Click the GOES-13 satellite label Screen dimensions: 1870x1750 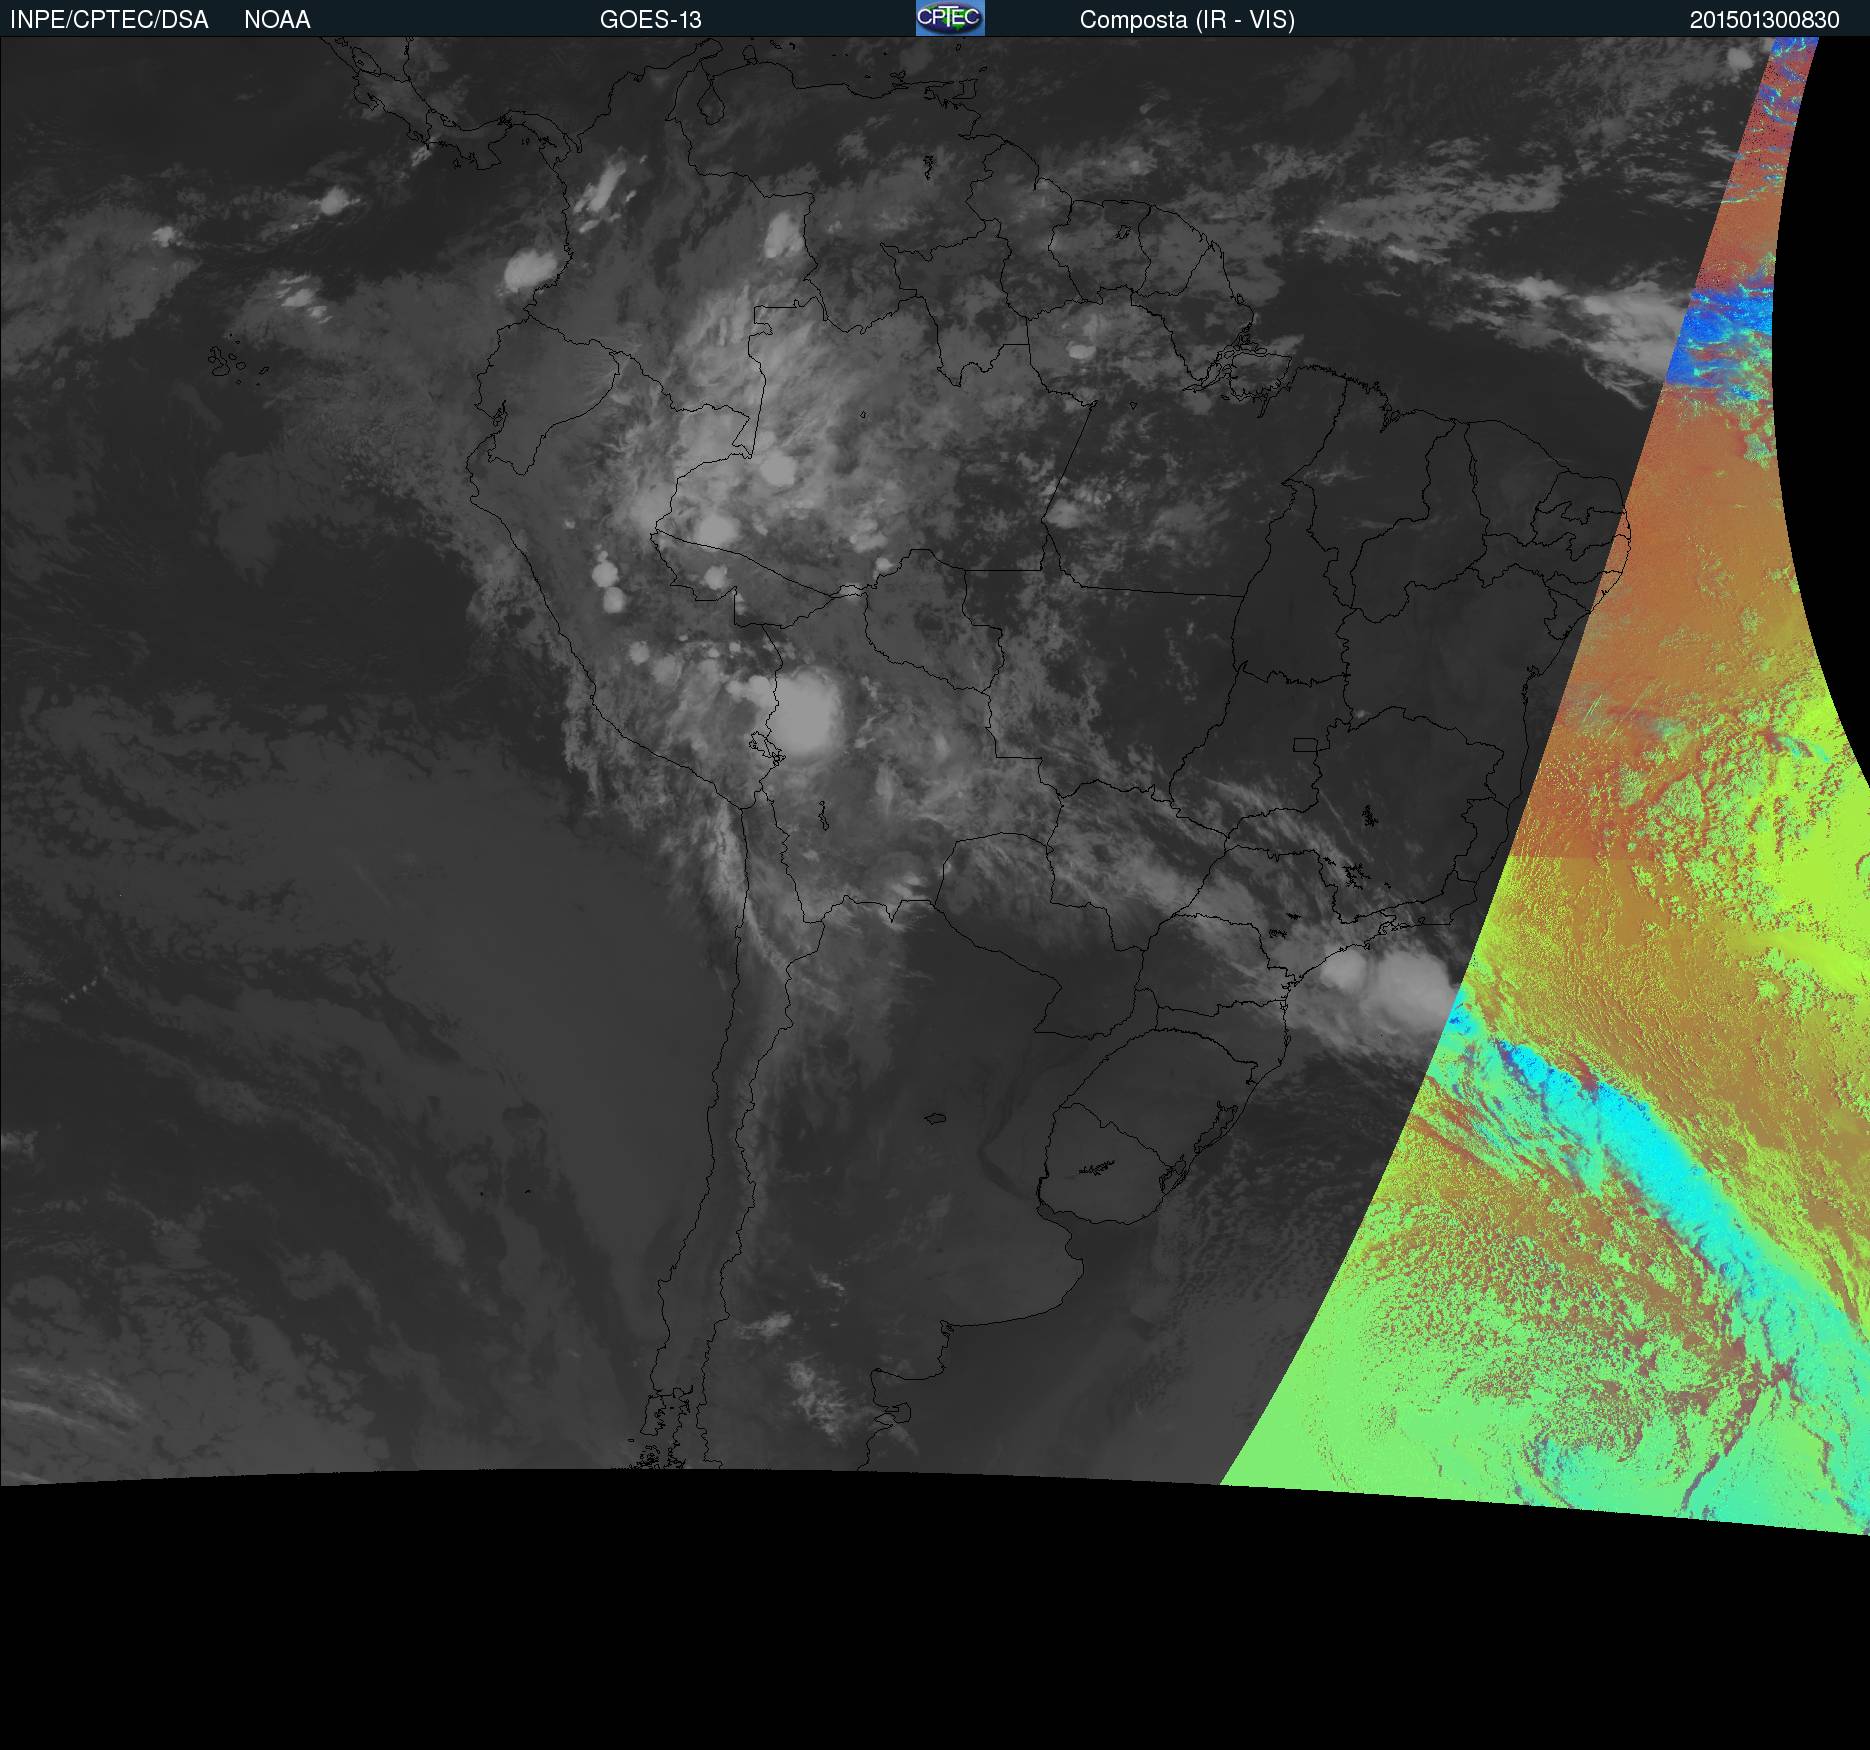651,20
